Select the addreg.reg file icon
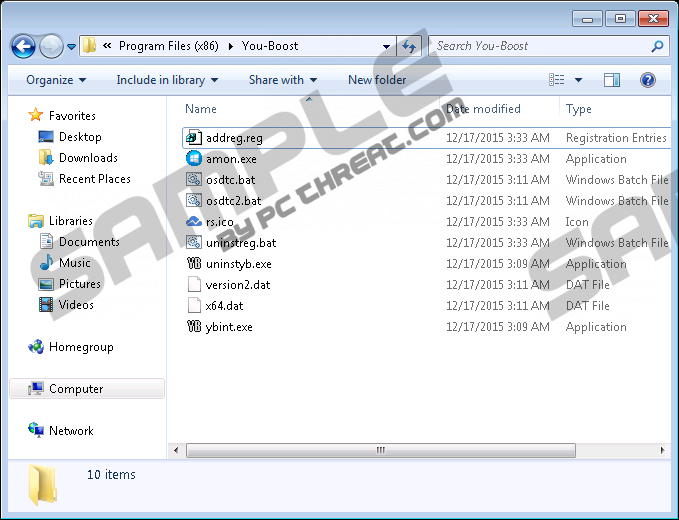 [194, 138]
